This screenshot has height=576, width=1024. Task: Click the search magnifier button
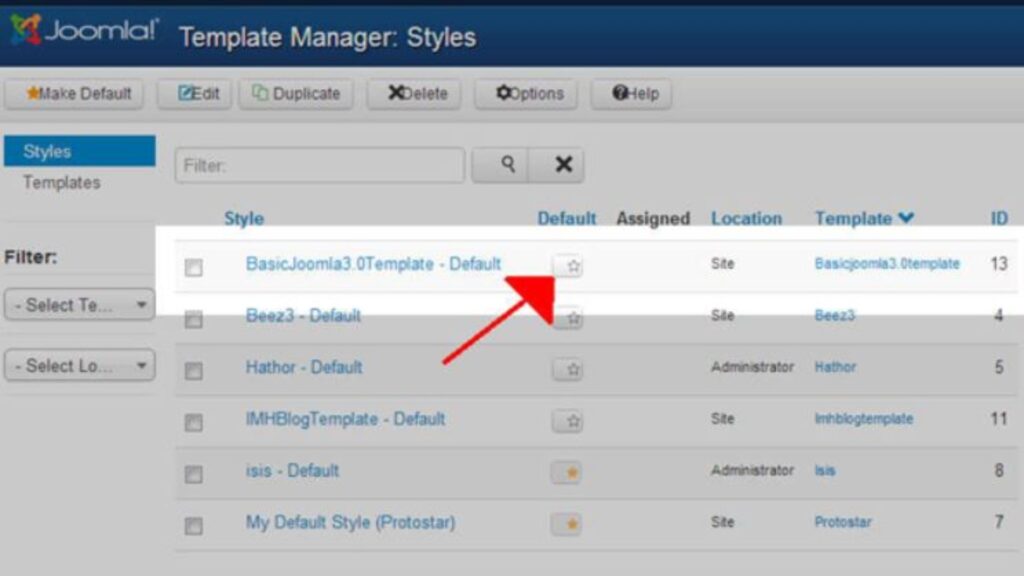[x=500, y=165]
